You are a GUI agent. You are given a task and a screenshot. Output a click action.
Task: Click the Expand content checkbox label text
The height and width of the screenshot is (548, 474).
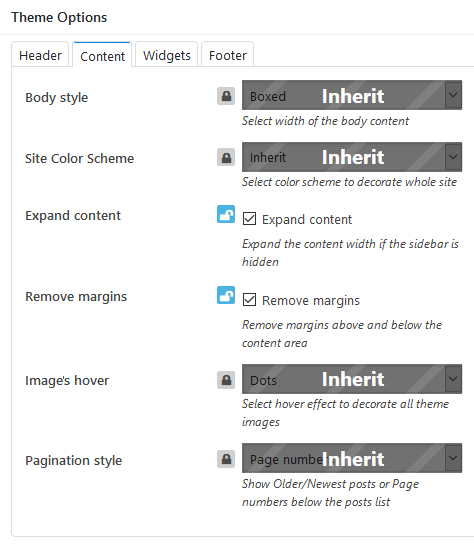(307, 219)
